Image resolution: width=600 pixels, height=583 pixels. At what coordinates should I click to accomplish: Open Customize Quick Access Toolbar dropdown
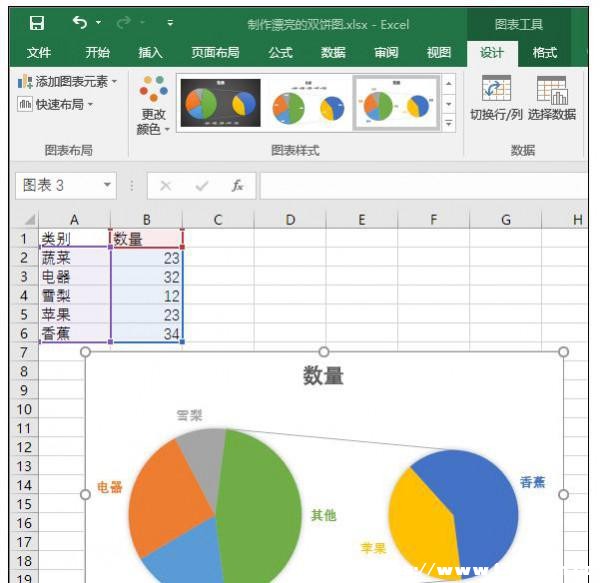coord(170,23)
